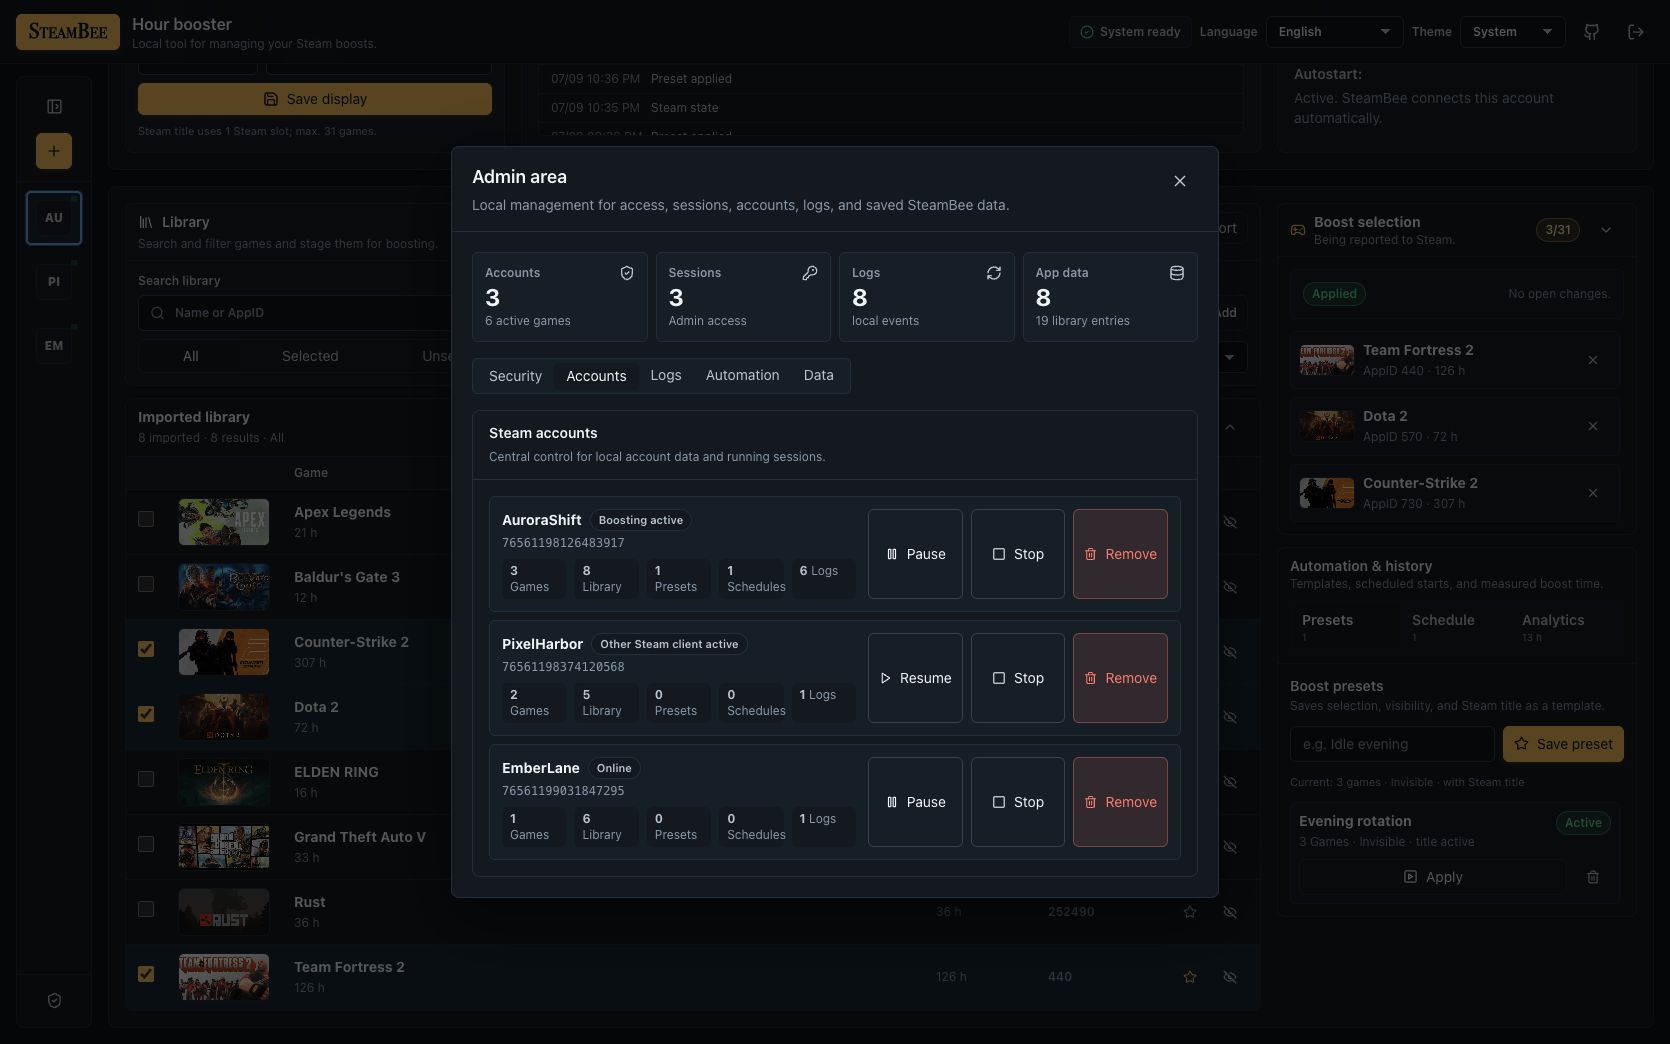Click the search magnifier icon in library
Image resolution: width=1670 pixels, height=1044 pixels.
point(157,313)
